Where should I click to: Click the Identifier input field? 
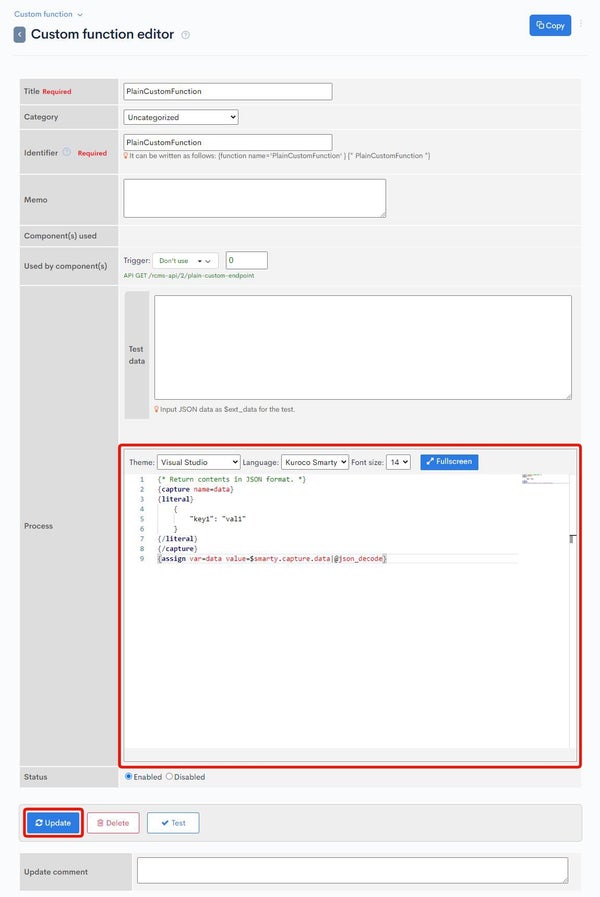pyautogui.click(x=228, y=142)
